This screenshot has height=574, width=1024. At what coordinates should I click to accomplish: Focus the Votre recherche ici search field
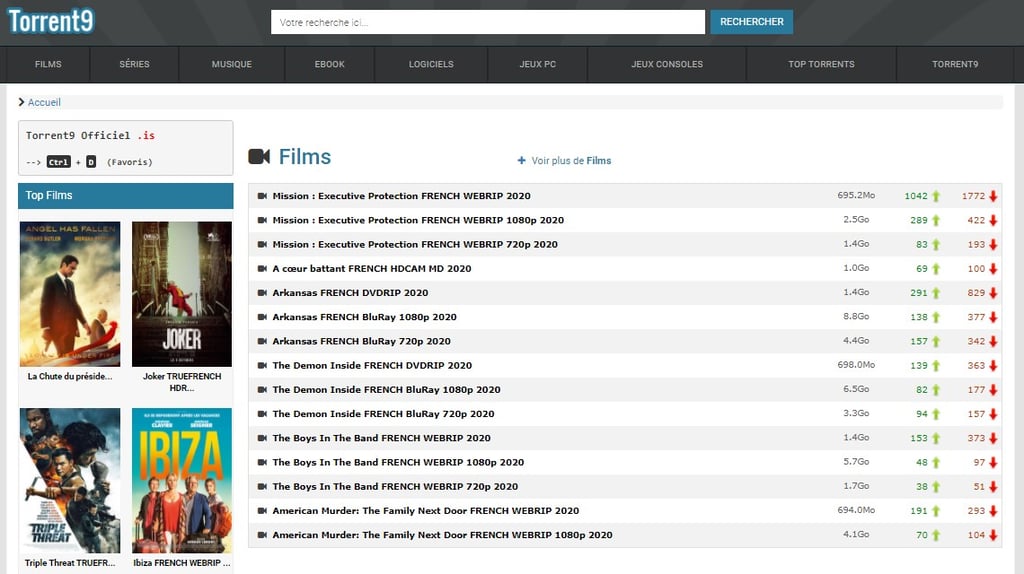pyautogui.click(x=488, y=22)
